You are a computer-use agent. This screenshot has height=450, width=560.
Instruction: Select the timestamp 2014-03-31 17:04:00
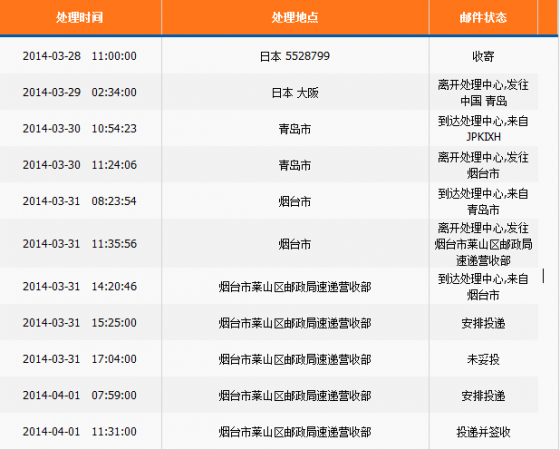(80, 359)
